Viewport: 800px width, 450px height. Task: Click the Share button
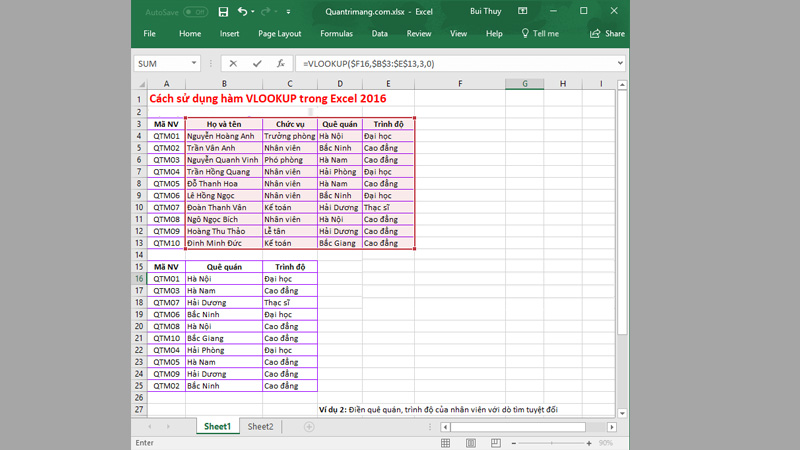(x=607, y=34)
